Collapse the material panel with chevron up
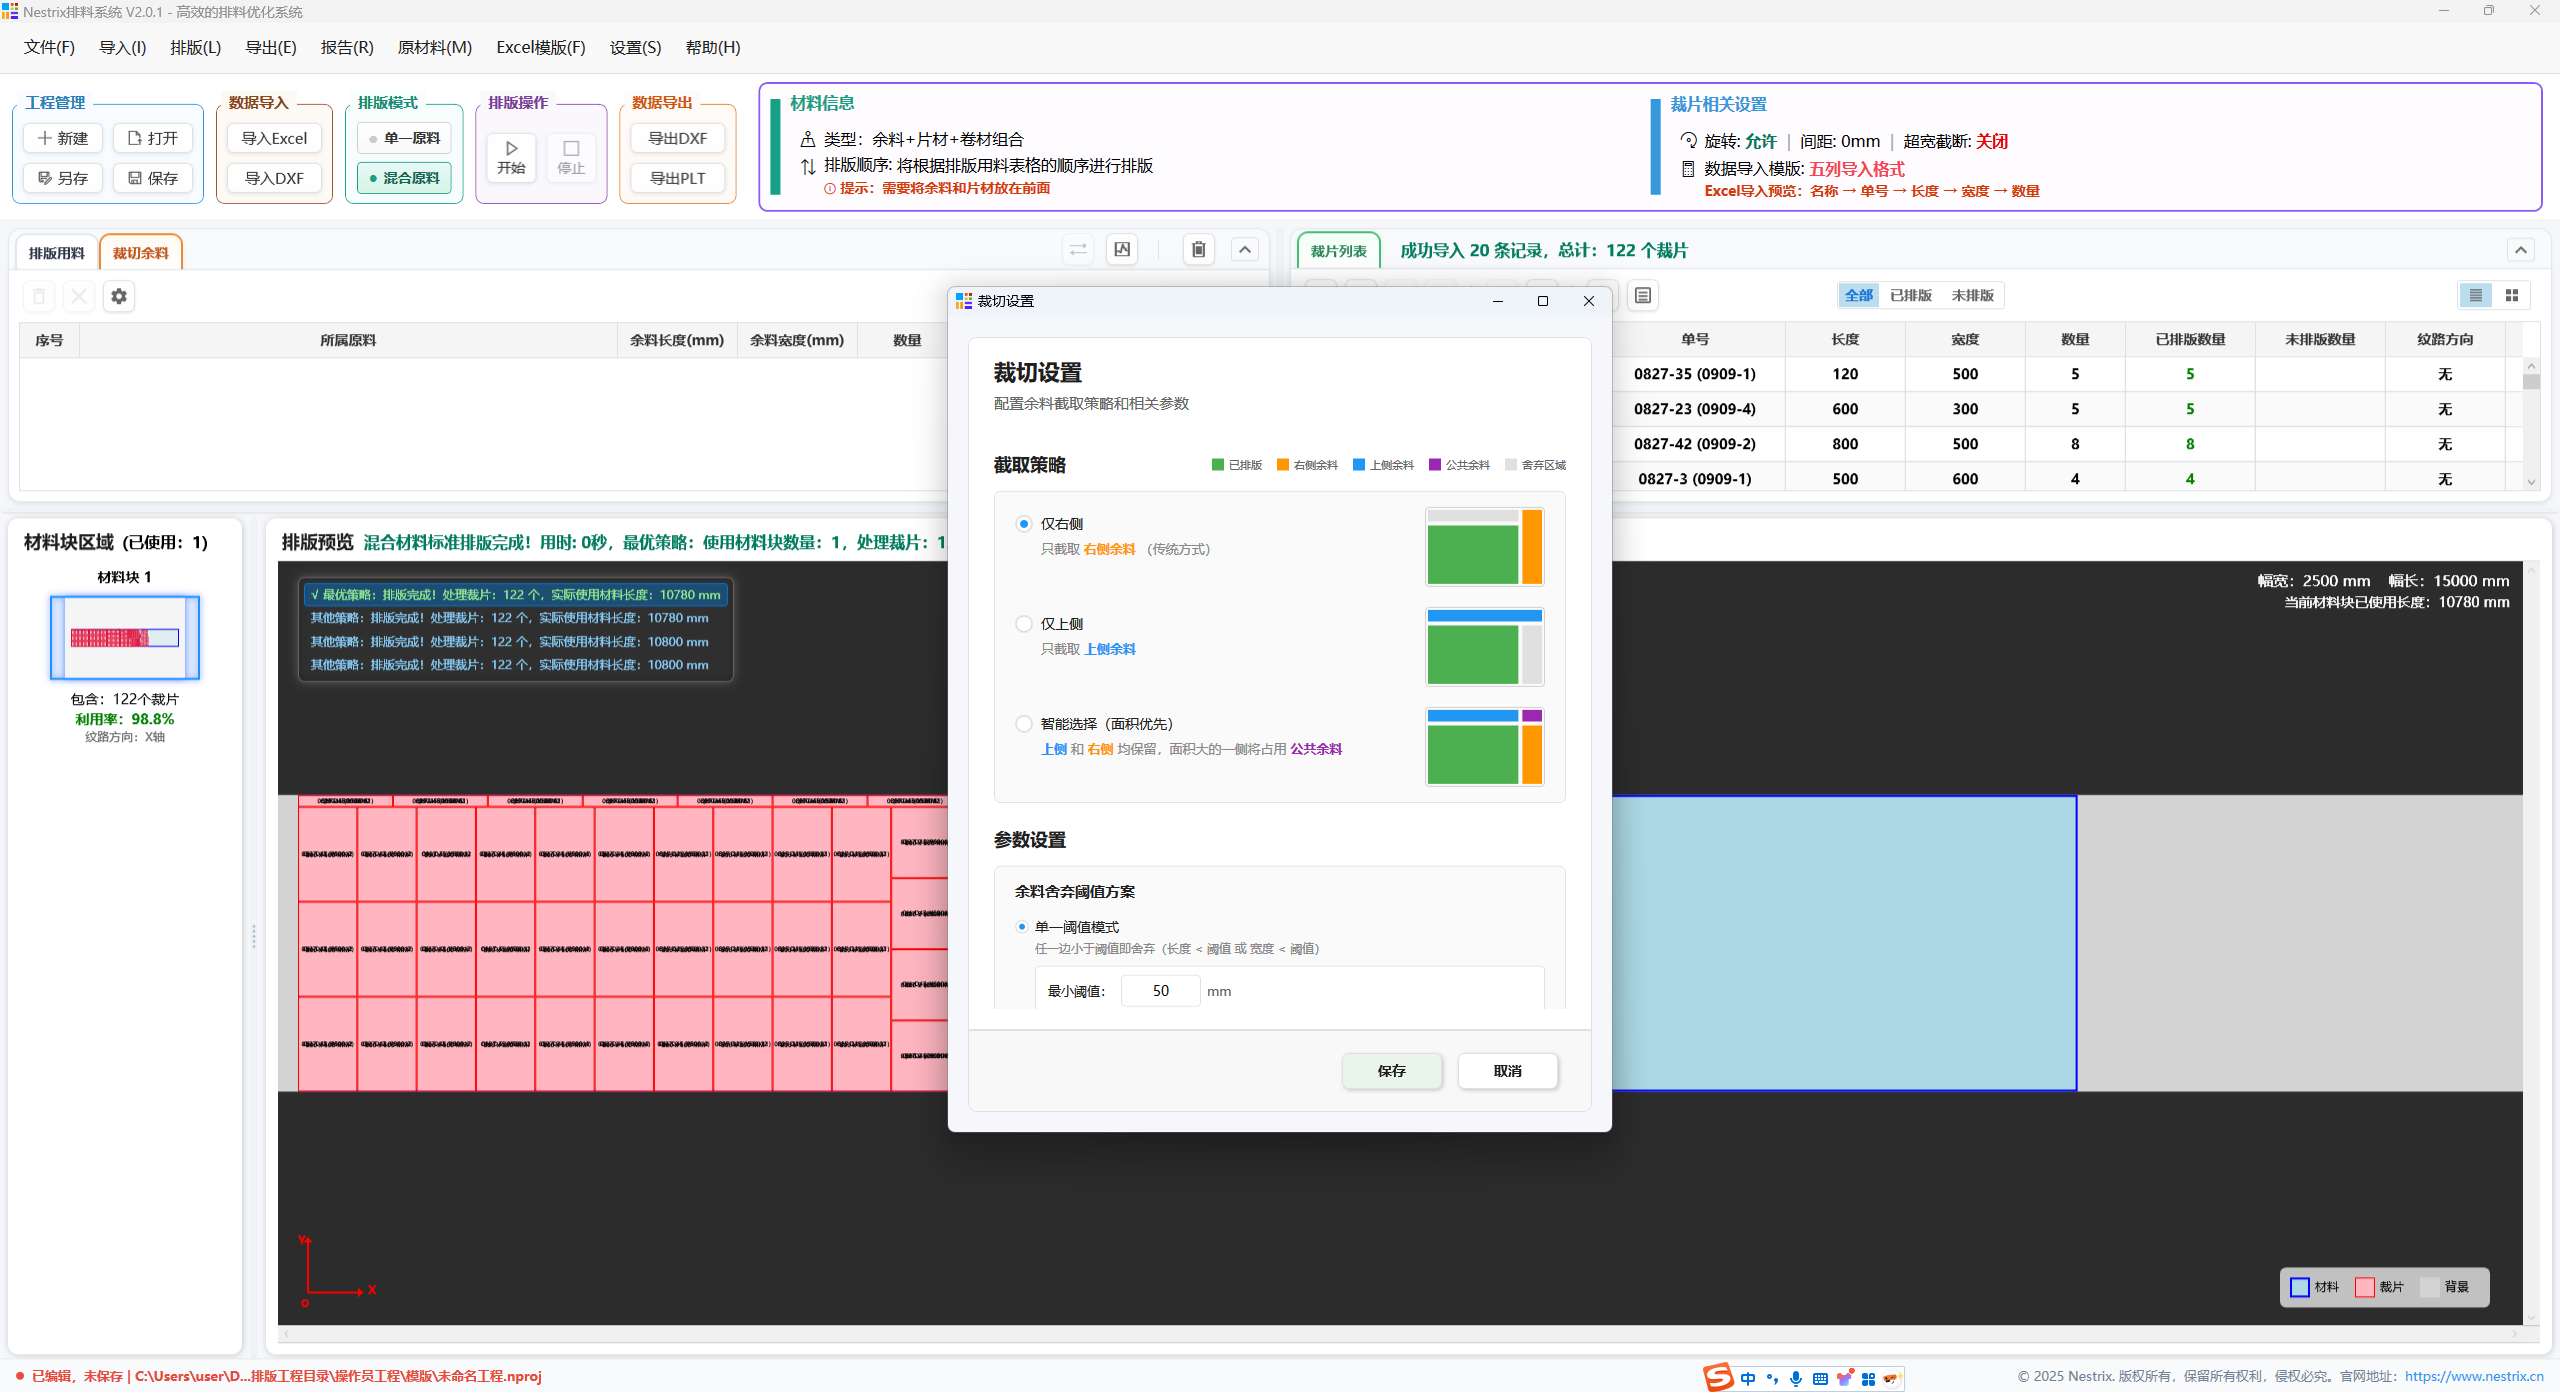The image size is (2560, 1392). pyautogui.click(x=1244, y=249)
